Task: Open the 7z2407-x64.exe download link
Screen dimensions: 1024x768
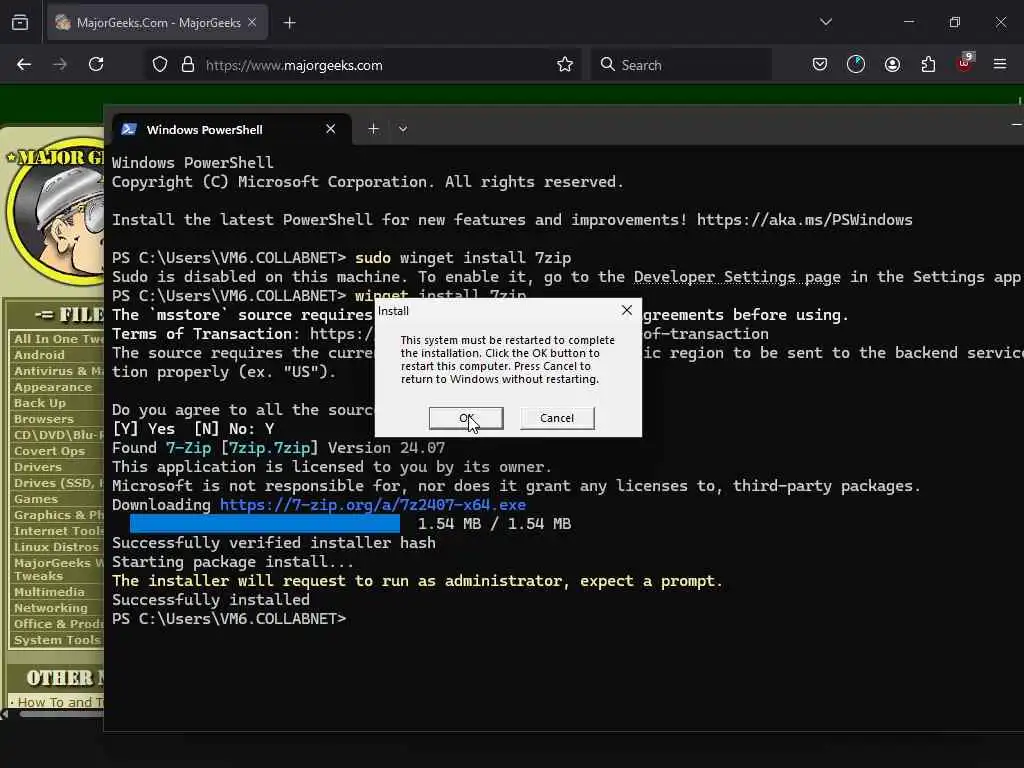Action: [x=373, y=505]
